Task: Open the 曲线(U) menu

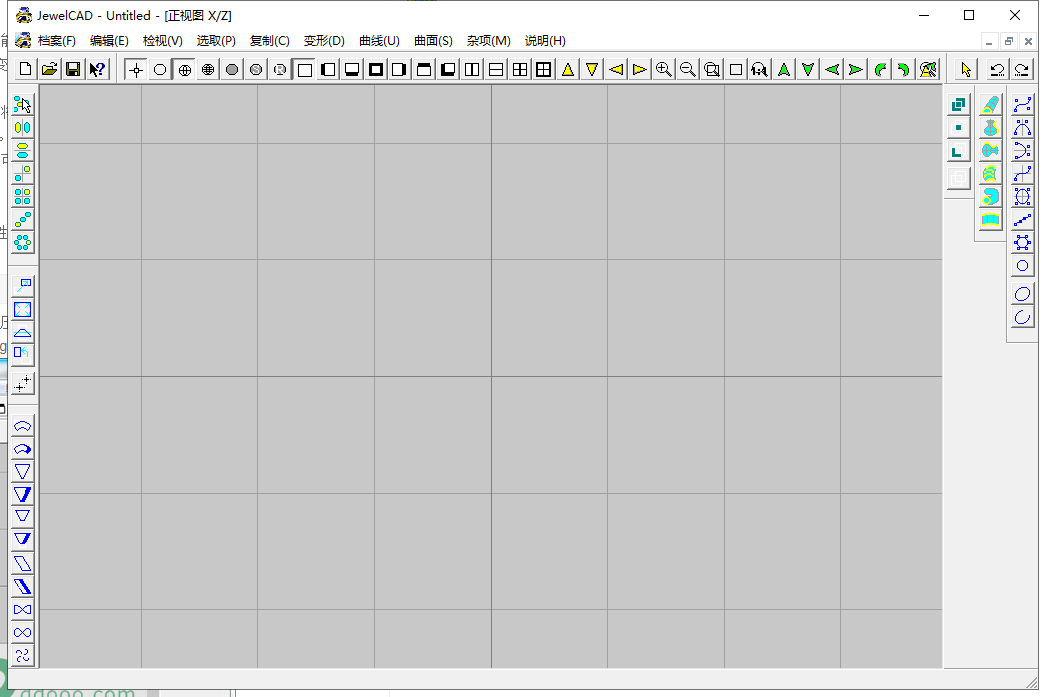Action: tap(379, 41)
